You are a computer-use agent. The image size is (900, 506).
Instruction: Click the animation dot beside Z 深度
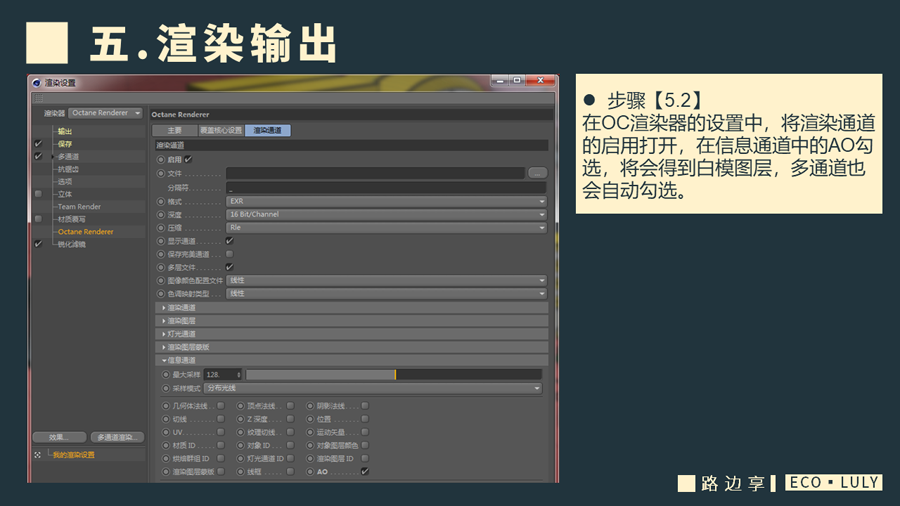pos(240,419)
